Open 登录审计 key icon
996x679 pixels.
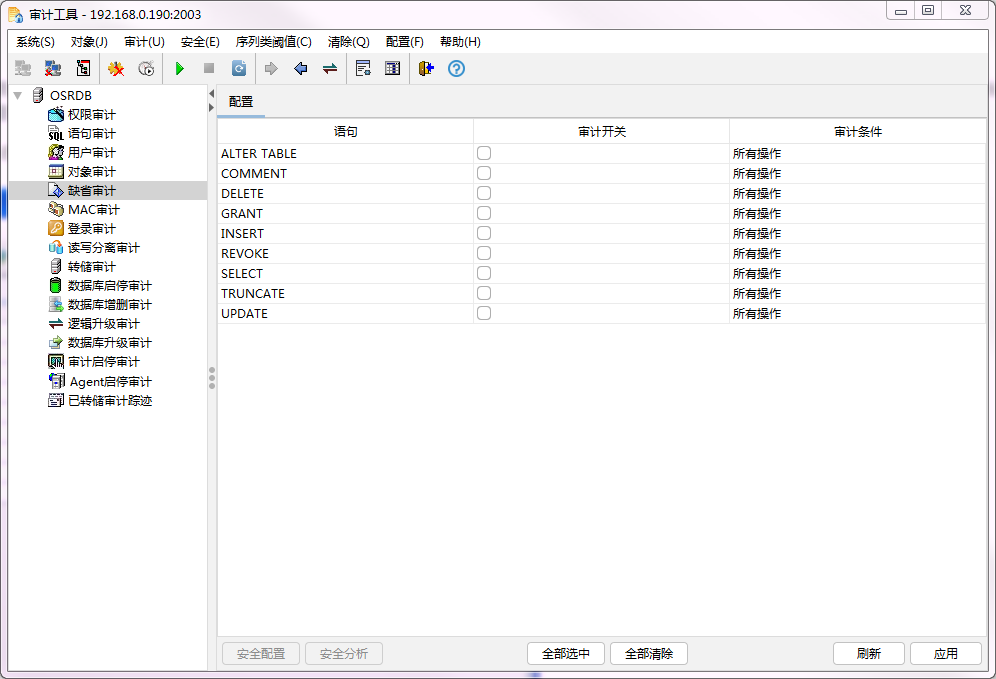click(57, 228)
